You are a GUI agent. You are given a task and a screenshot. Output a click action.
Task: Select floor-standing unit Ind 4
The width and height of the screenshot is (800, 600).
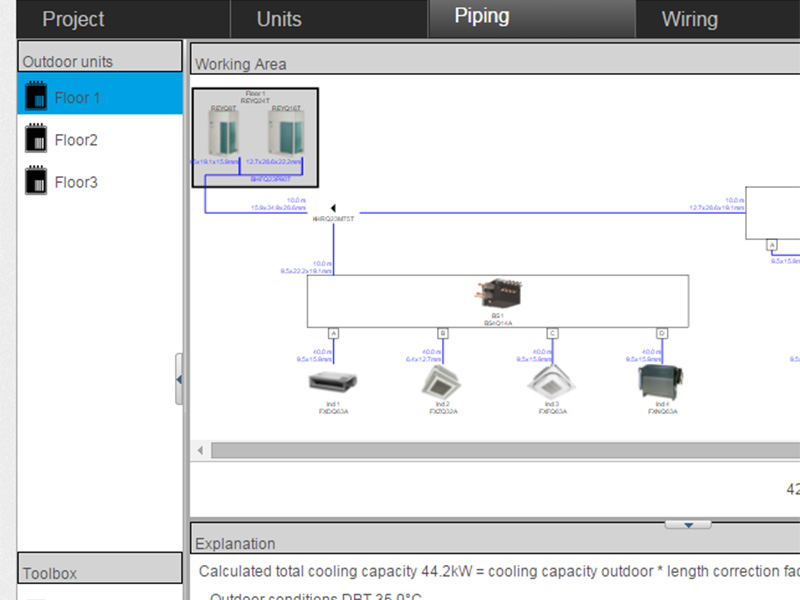(x=659, y=381)
